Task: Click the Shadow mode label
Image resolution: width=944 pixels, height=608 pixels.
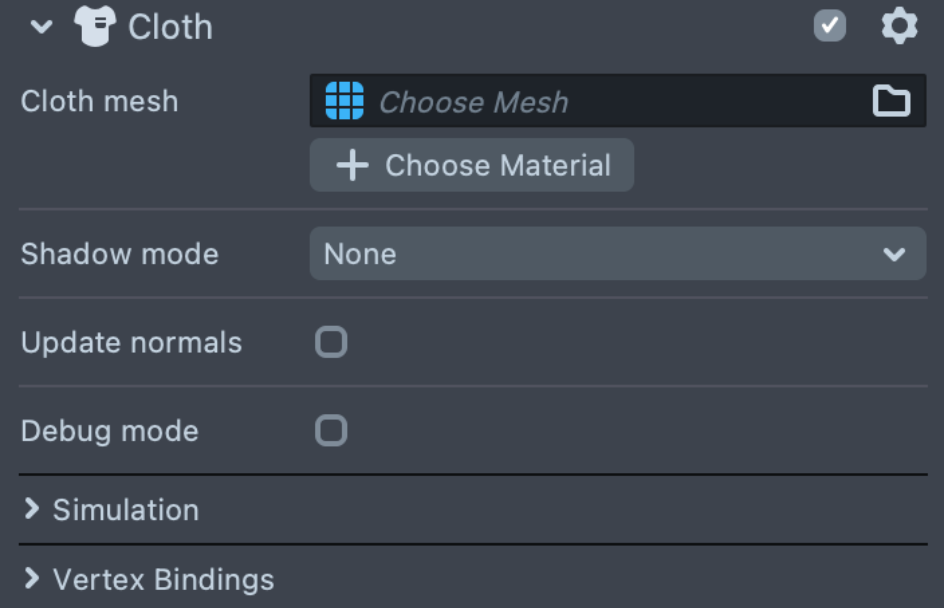Action: (119, 254)
